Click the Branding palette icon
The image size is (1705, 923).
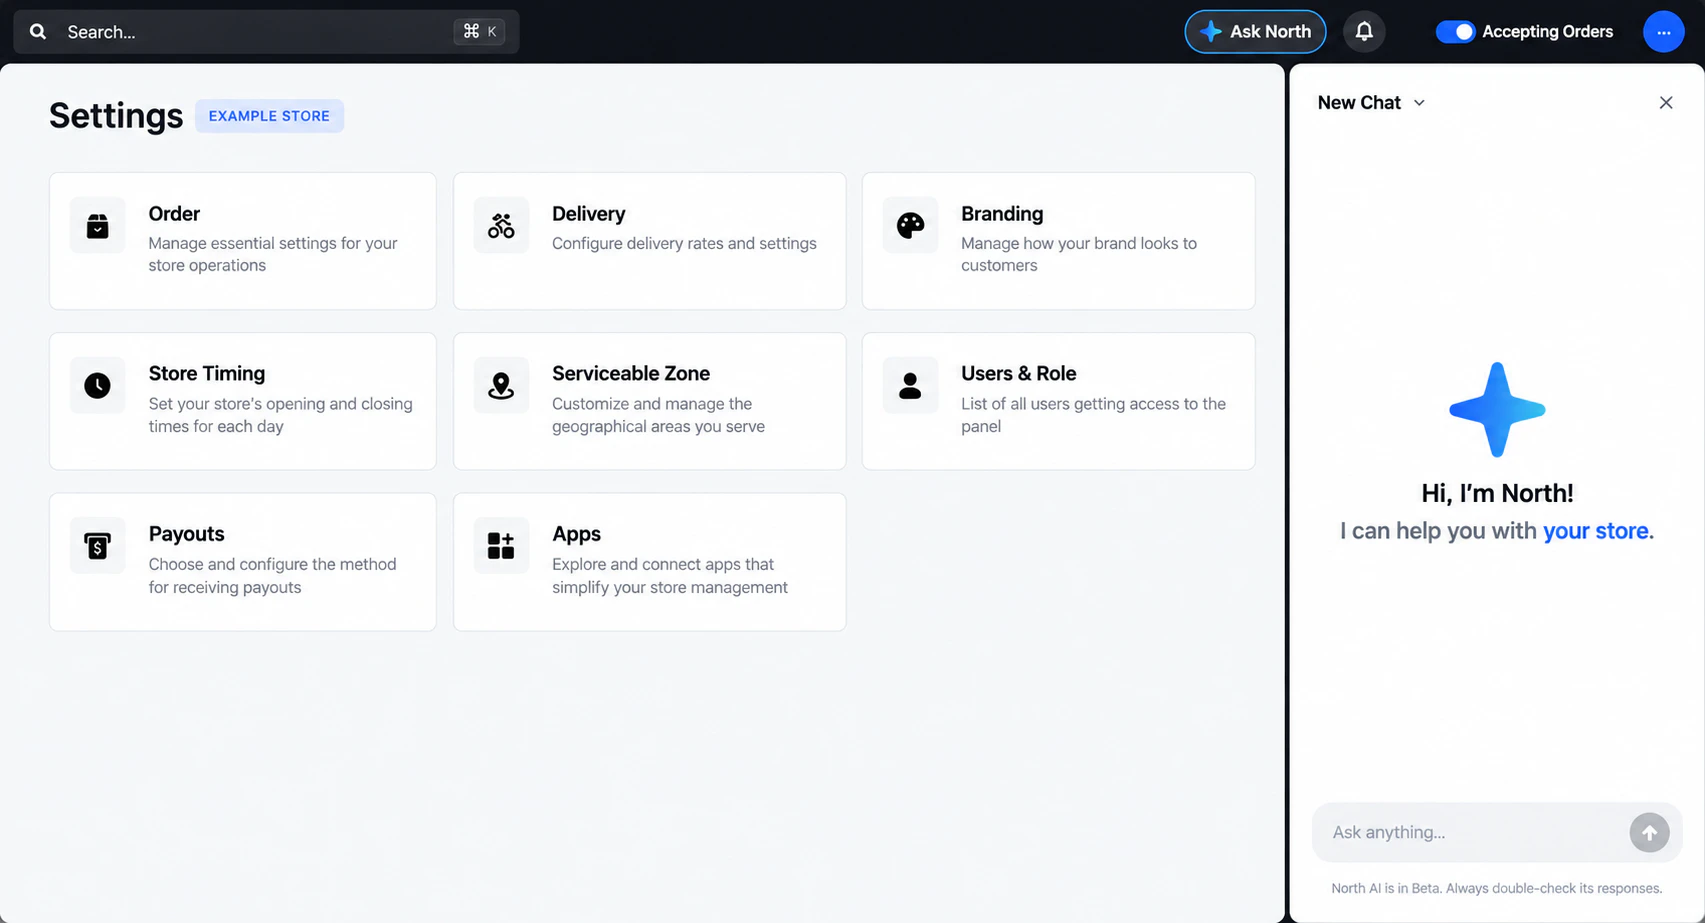[x=910, y=226]
